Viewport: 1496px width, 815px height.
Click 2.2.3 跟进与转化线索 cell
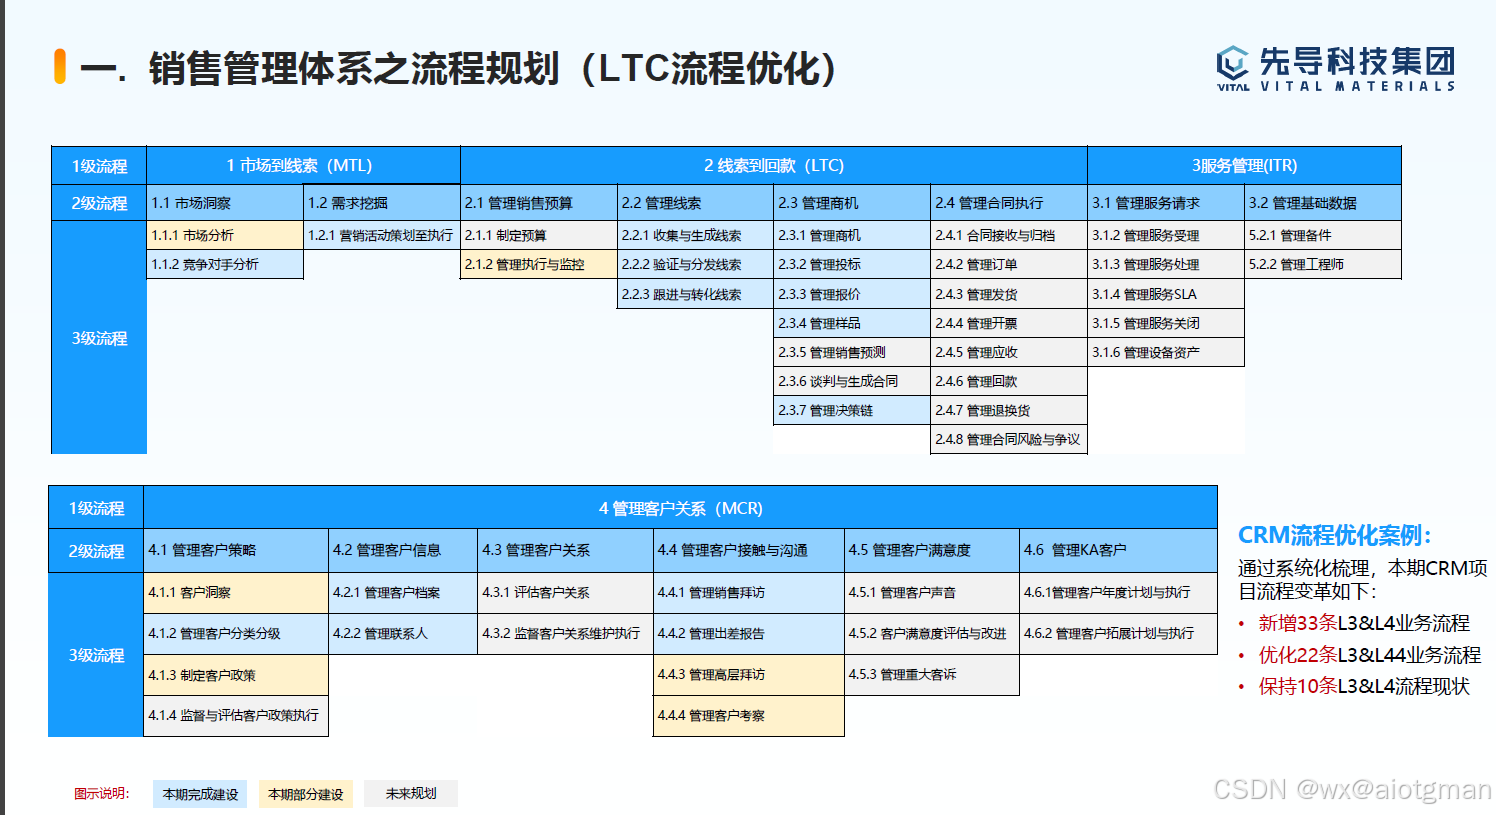pos(696,294)
